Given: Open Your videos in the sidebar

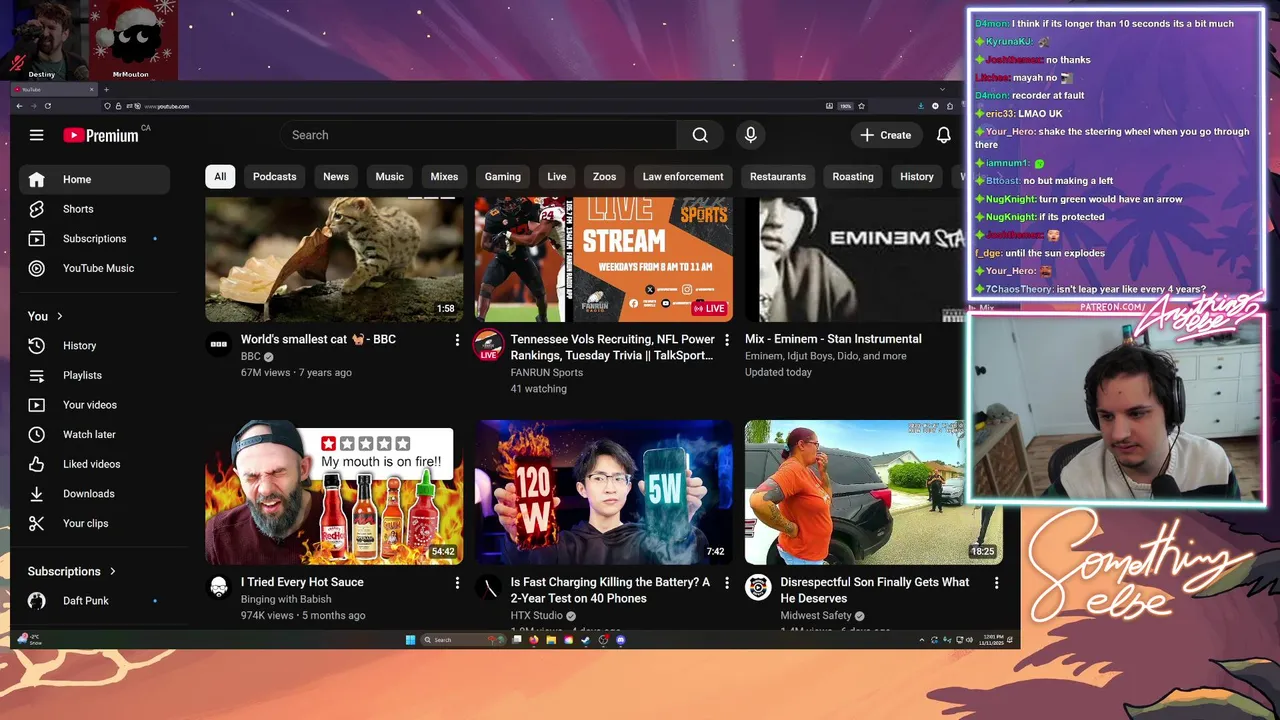Looking at the screenshot, I should click(94, 405).
